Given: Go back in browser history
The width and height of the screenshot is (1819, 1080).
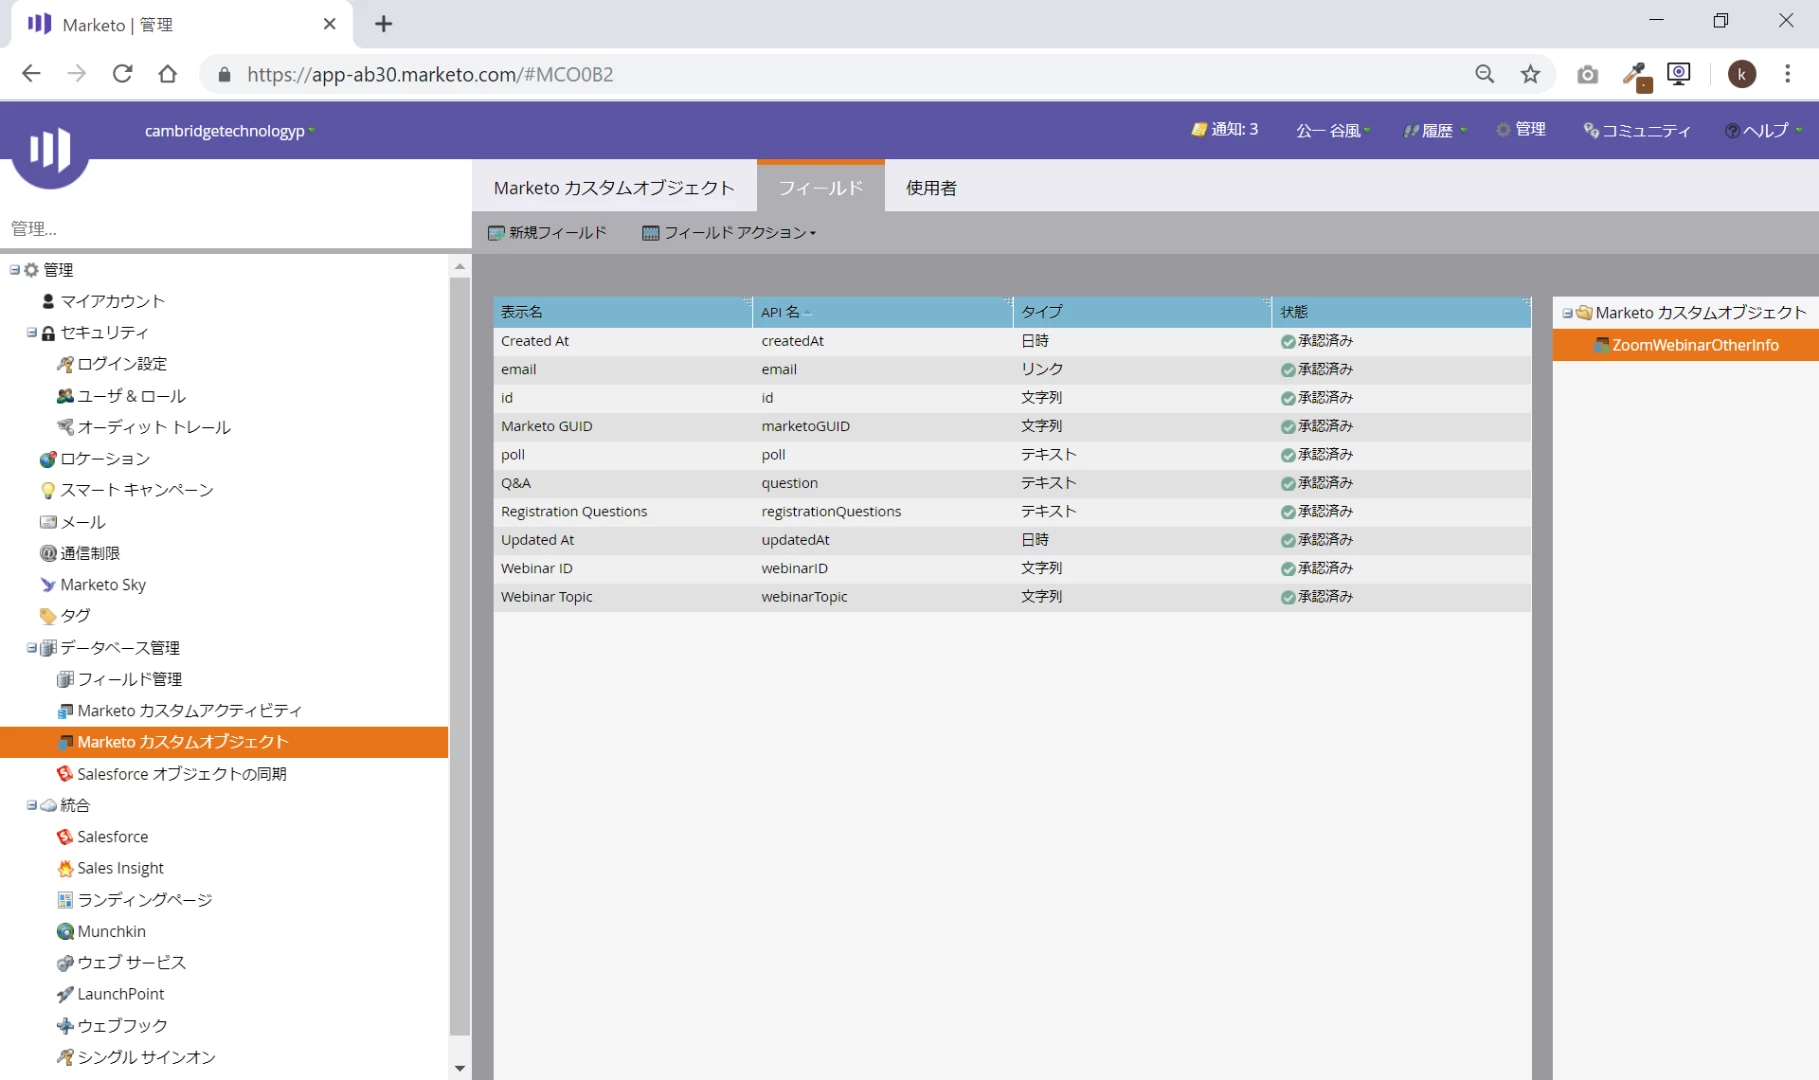Looking at the screenshot, I should (31, 74).
